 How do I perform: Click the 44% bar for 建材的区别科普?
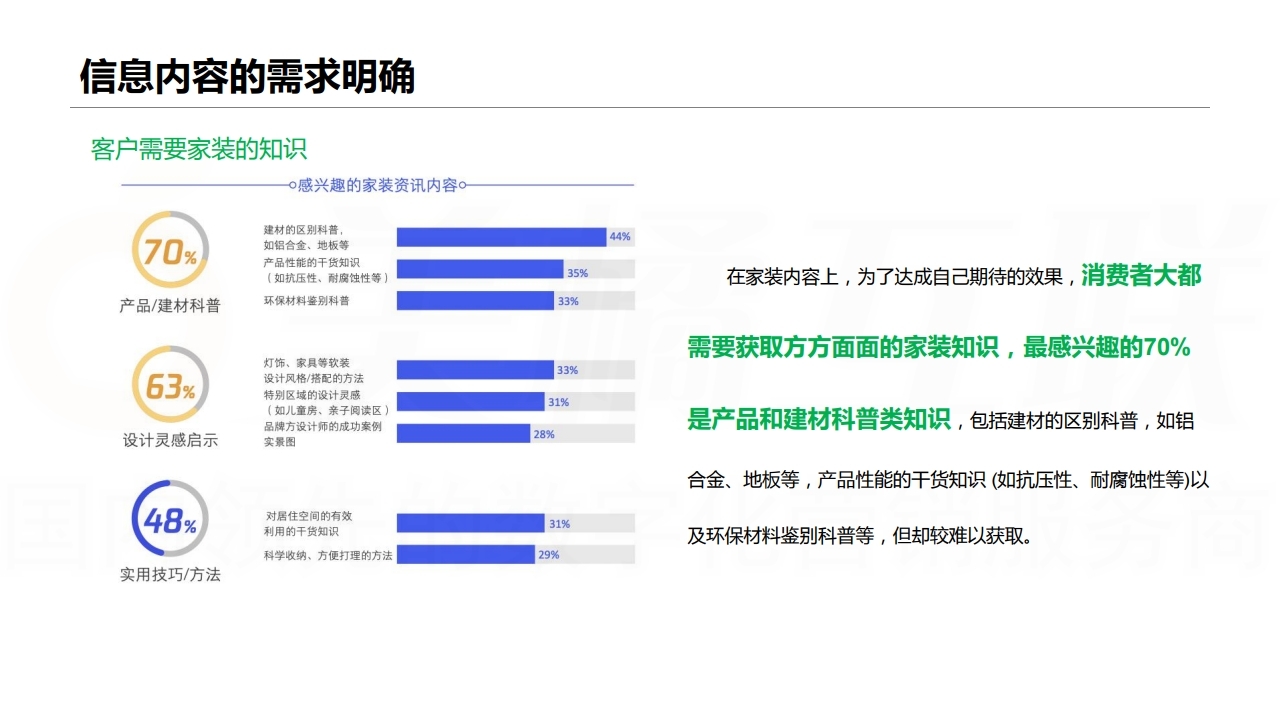[x=502, y=237]
